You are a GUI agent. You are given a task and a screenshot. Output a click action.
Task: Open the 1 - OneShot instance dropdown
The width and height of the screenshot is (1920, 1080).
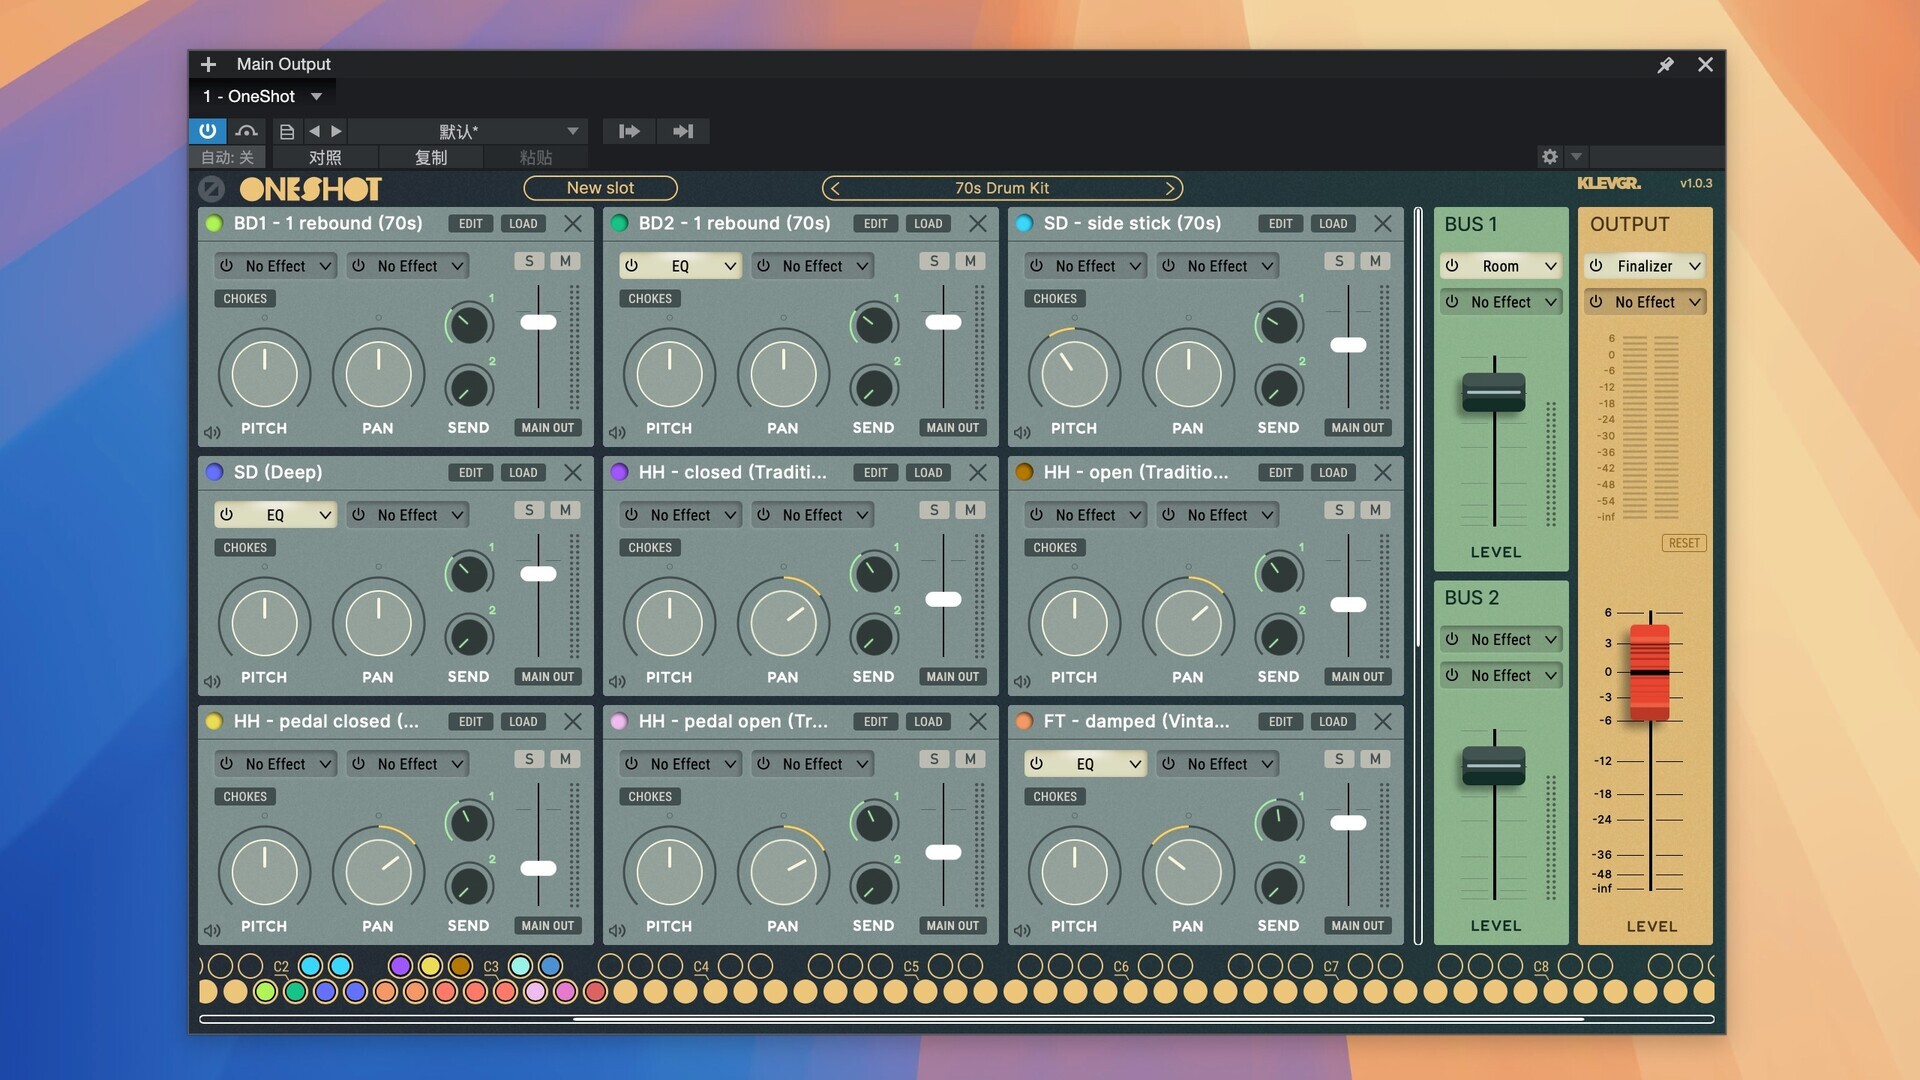click(262, 96)
